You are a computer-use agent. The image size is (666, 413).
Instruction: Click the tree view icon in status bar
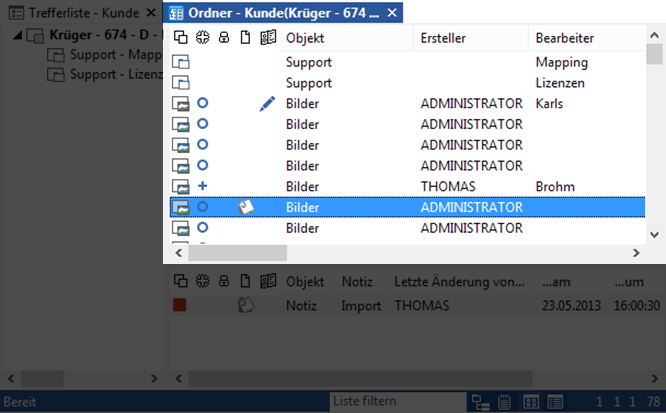[482, 402]
